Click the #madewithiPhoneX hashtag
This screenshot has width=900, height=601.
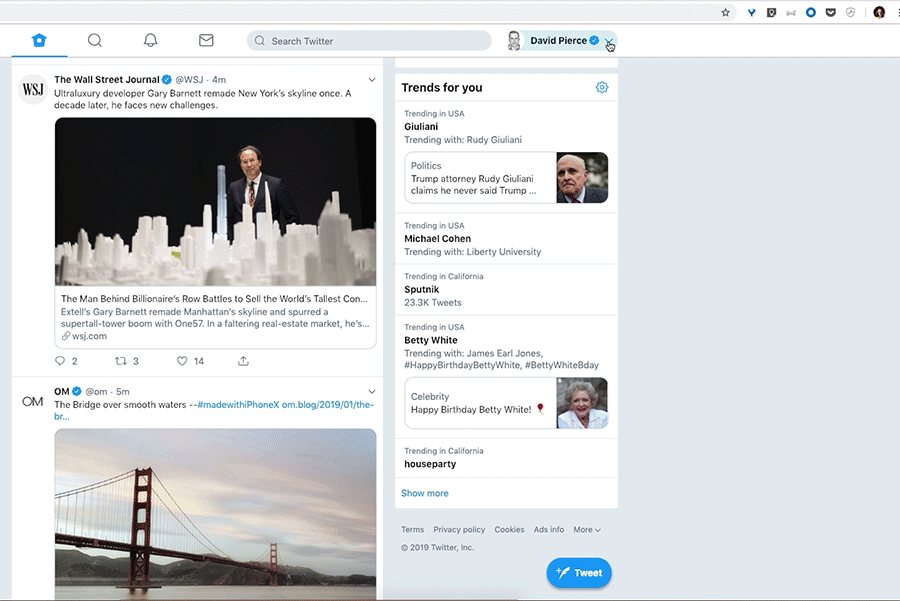(x=238, y=405)
